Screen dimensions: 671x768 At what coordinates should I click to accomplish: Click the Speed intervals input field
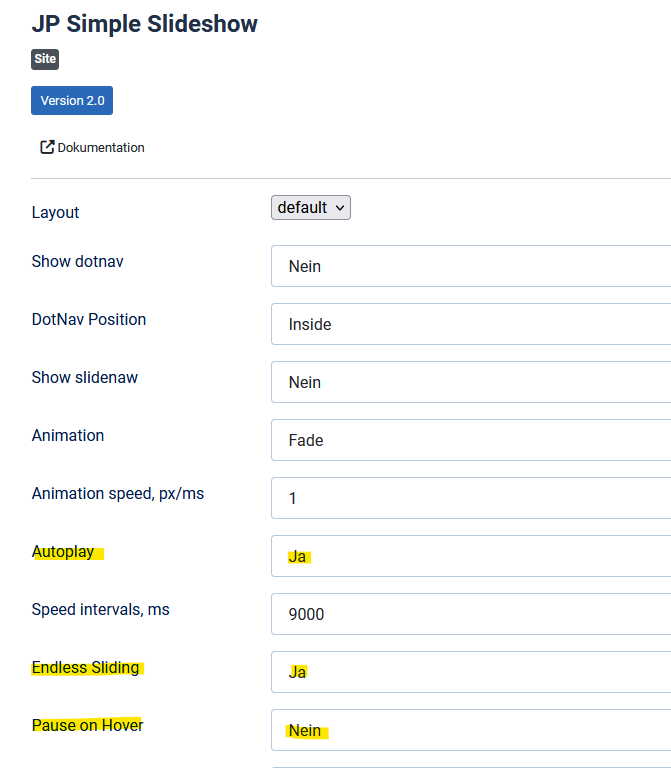coord(470,614)
